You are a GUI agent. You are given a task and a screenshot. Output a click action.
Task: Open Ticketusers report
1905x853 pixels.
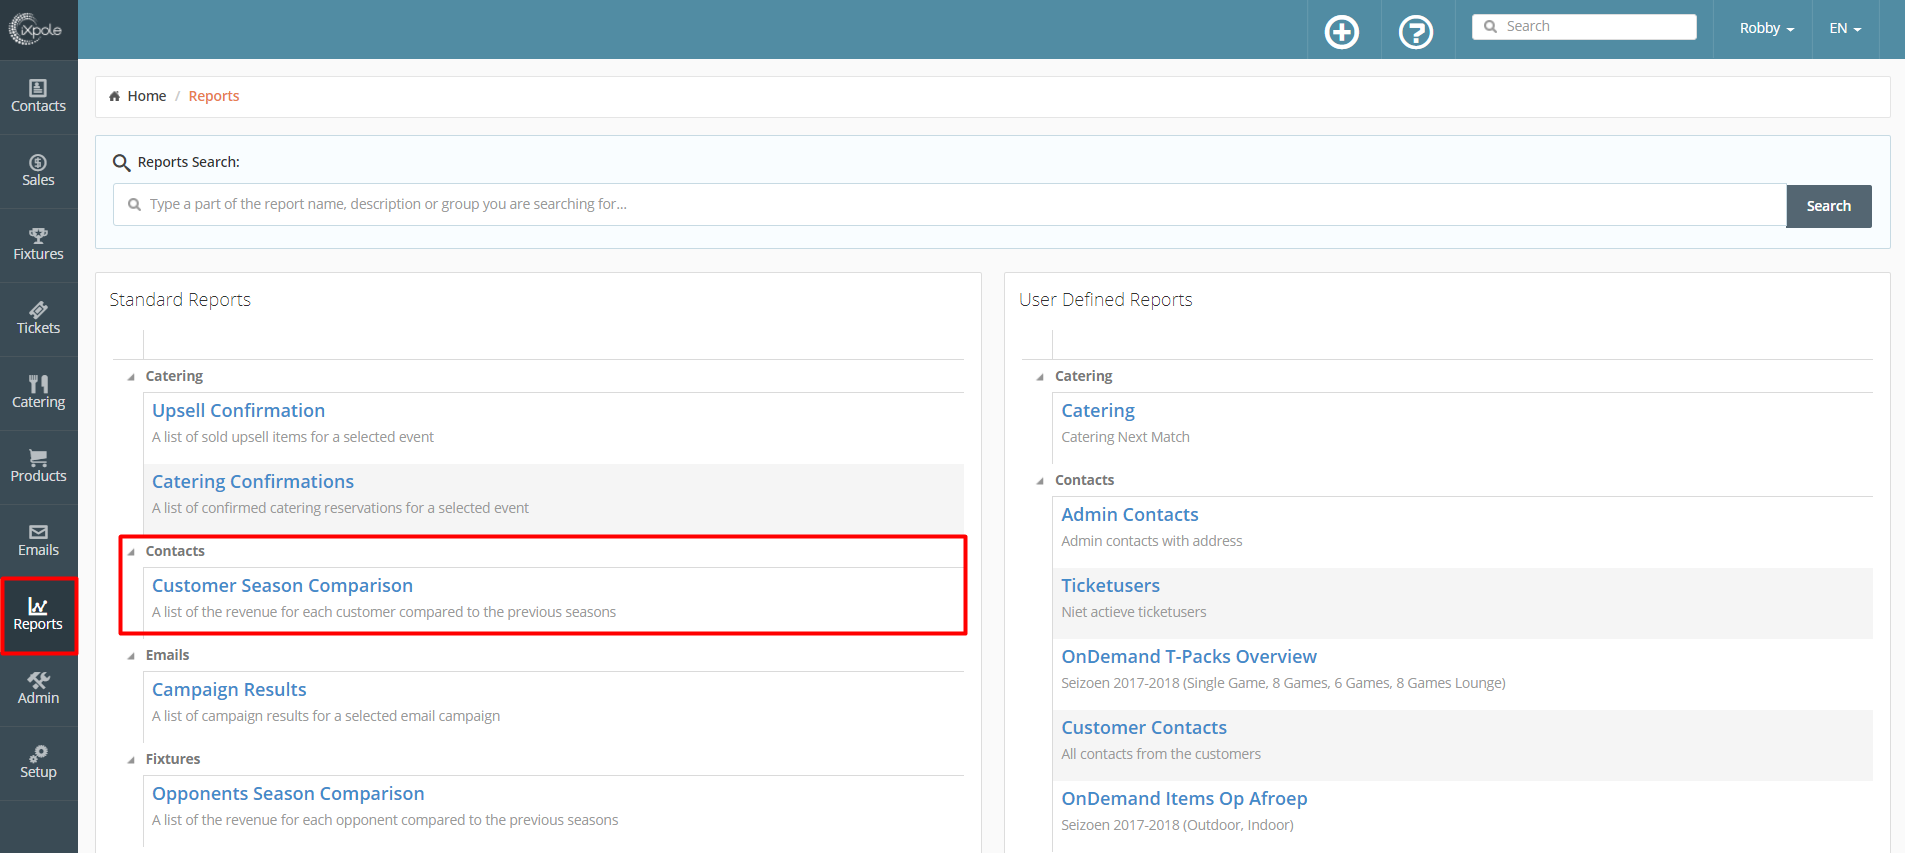click(x=1111, y=585)
